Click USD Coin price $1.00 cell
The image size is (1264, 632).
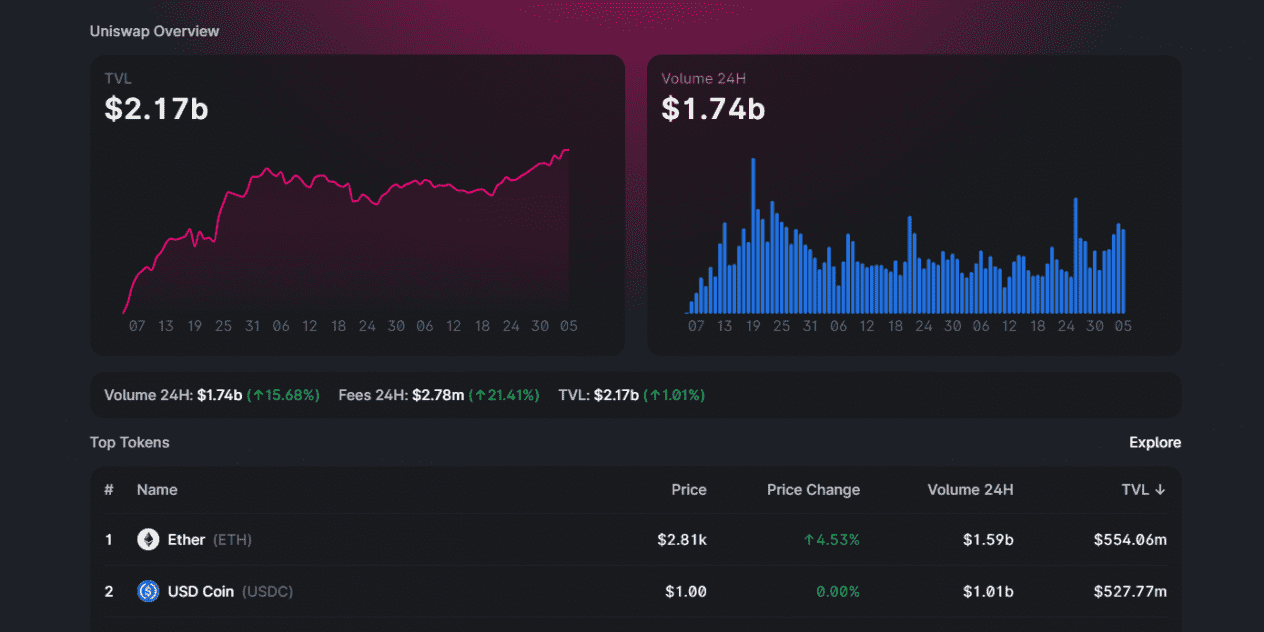686,591
